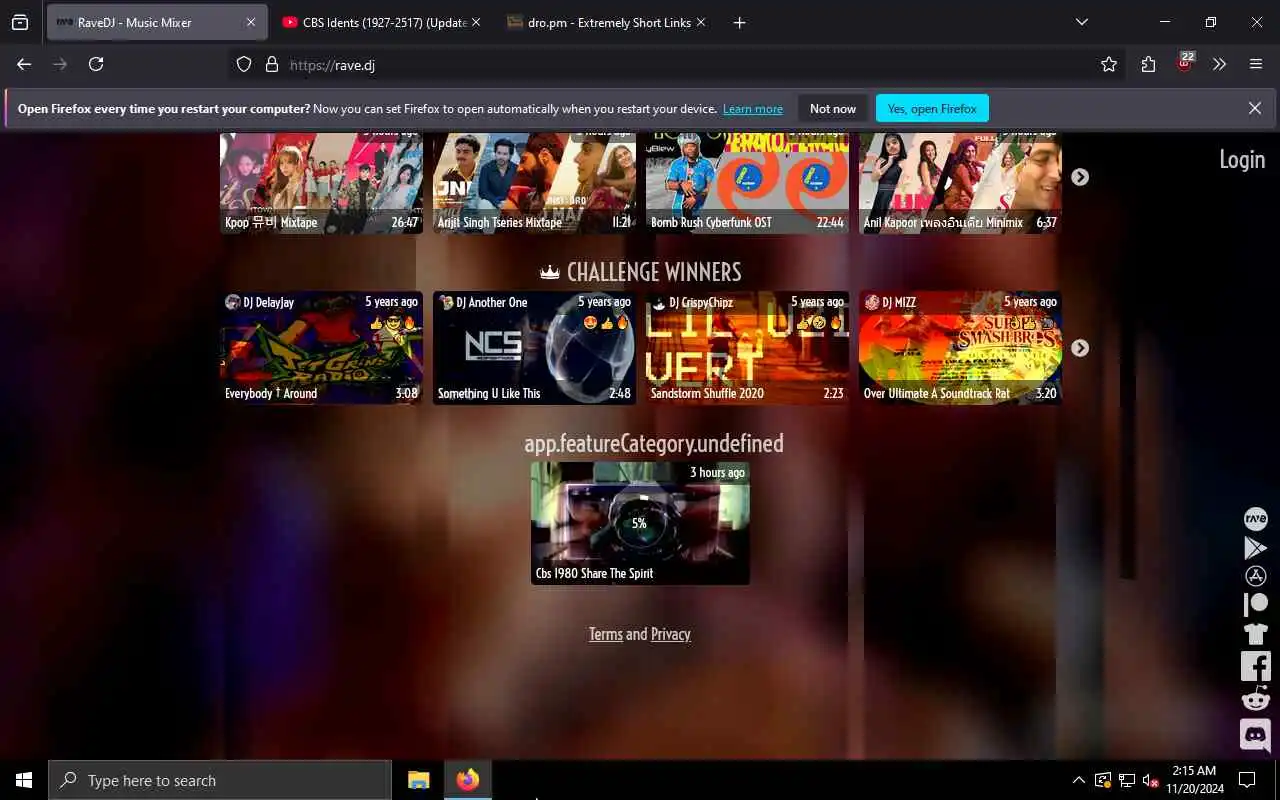1280x800 pixels.
Task: Click DJ Another One name
Action: pos(491,302)
